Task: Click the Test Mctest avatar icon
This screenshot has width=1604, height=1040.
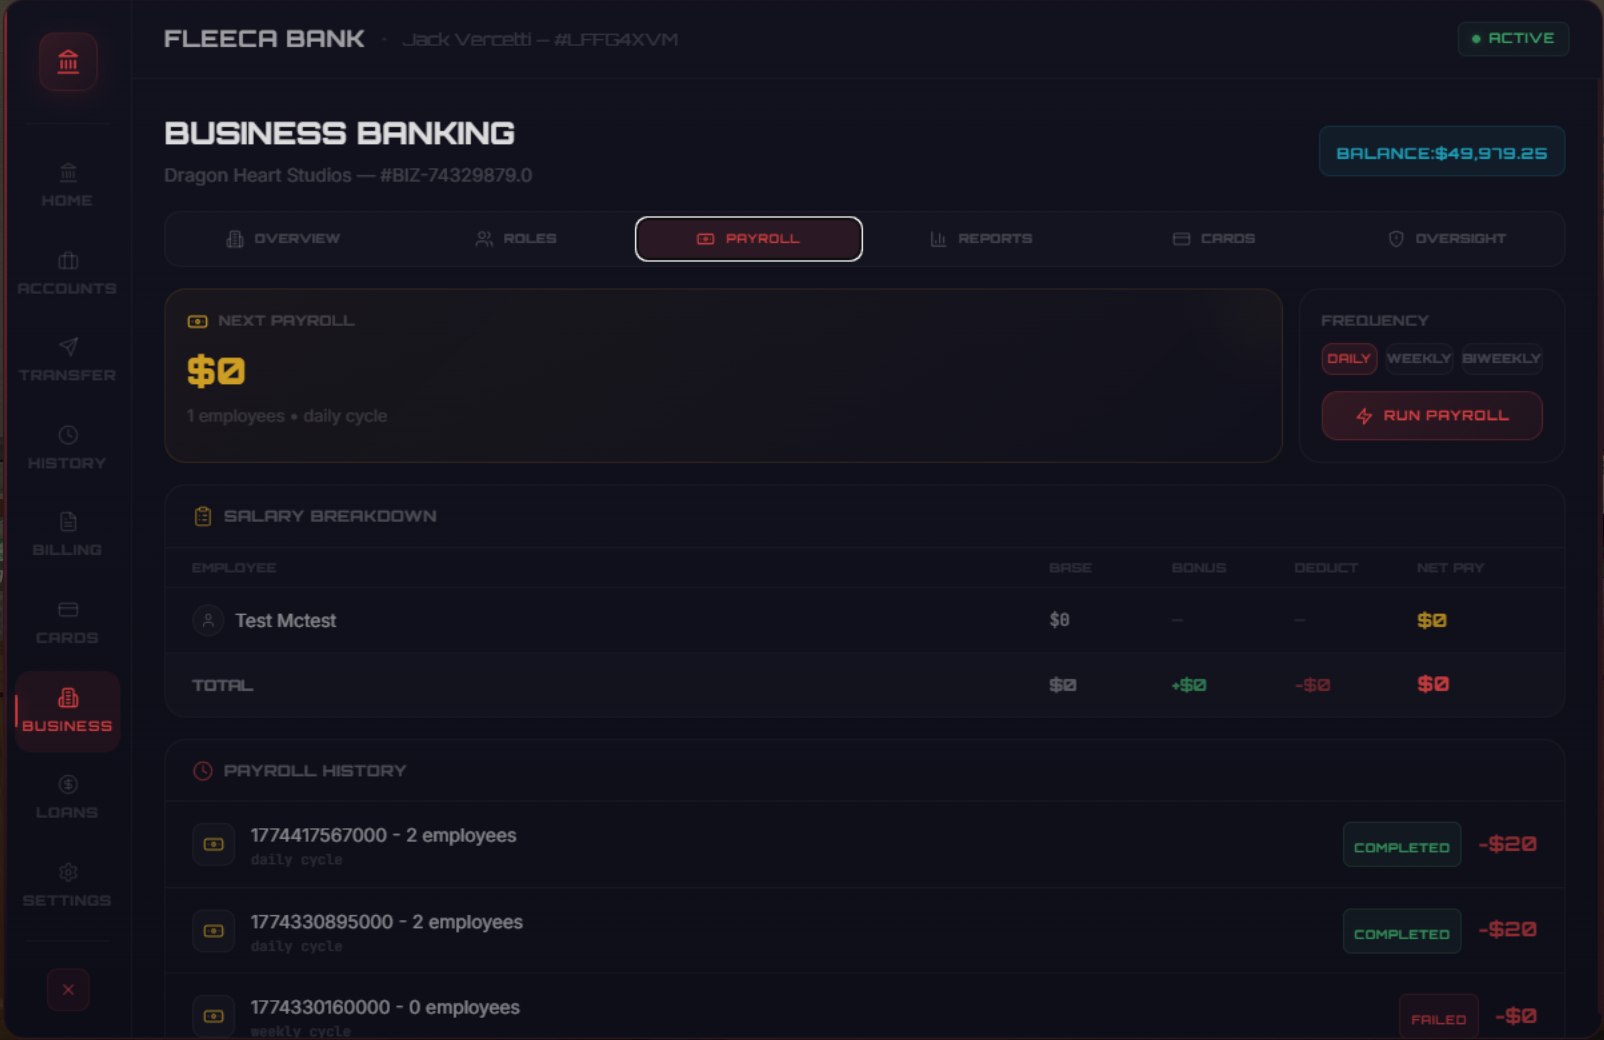Action: point(208,620)
